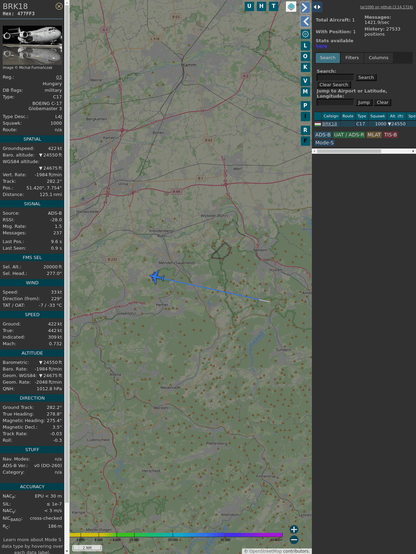This screenshot has width=416, height=554.
Task: Click the L map button
Action: [x=305, y=46]
